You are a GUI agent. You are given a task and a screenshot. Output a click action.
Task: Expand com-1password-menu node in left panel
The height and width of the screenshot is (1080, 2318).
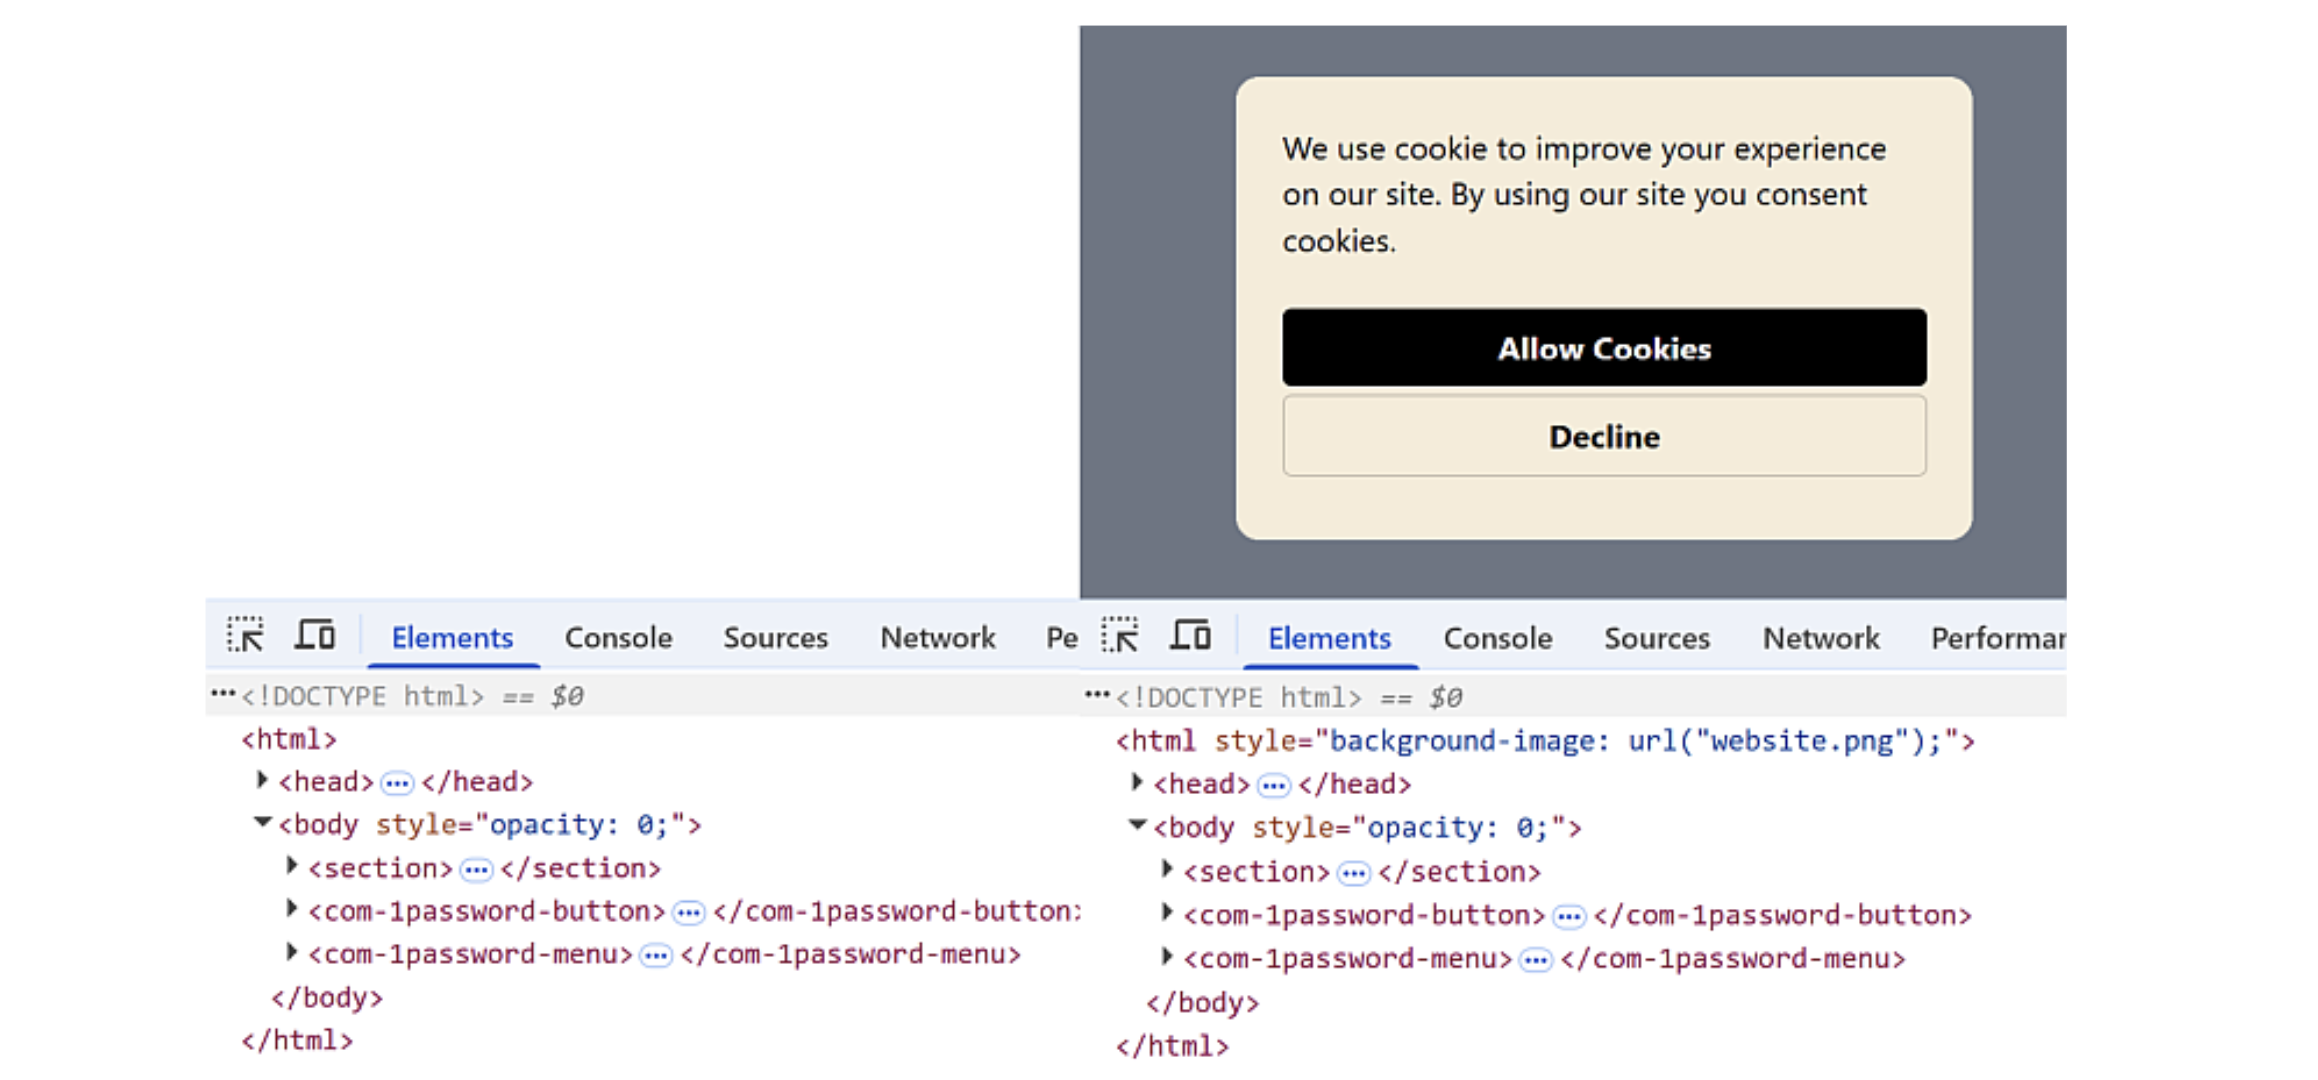tap(292, 952)
